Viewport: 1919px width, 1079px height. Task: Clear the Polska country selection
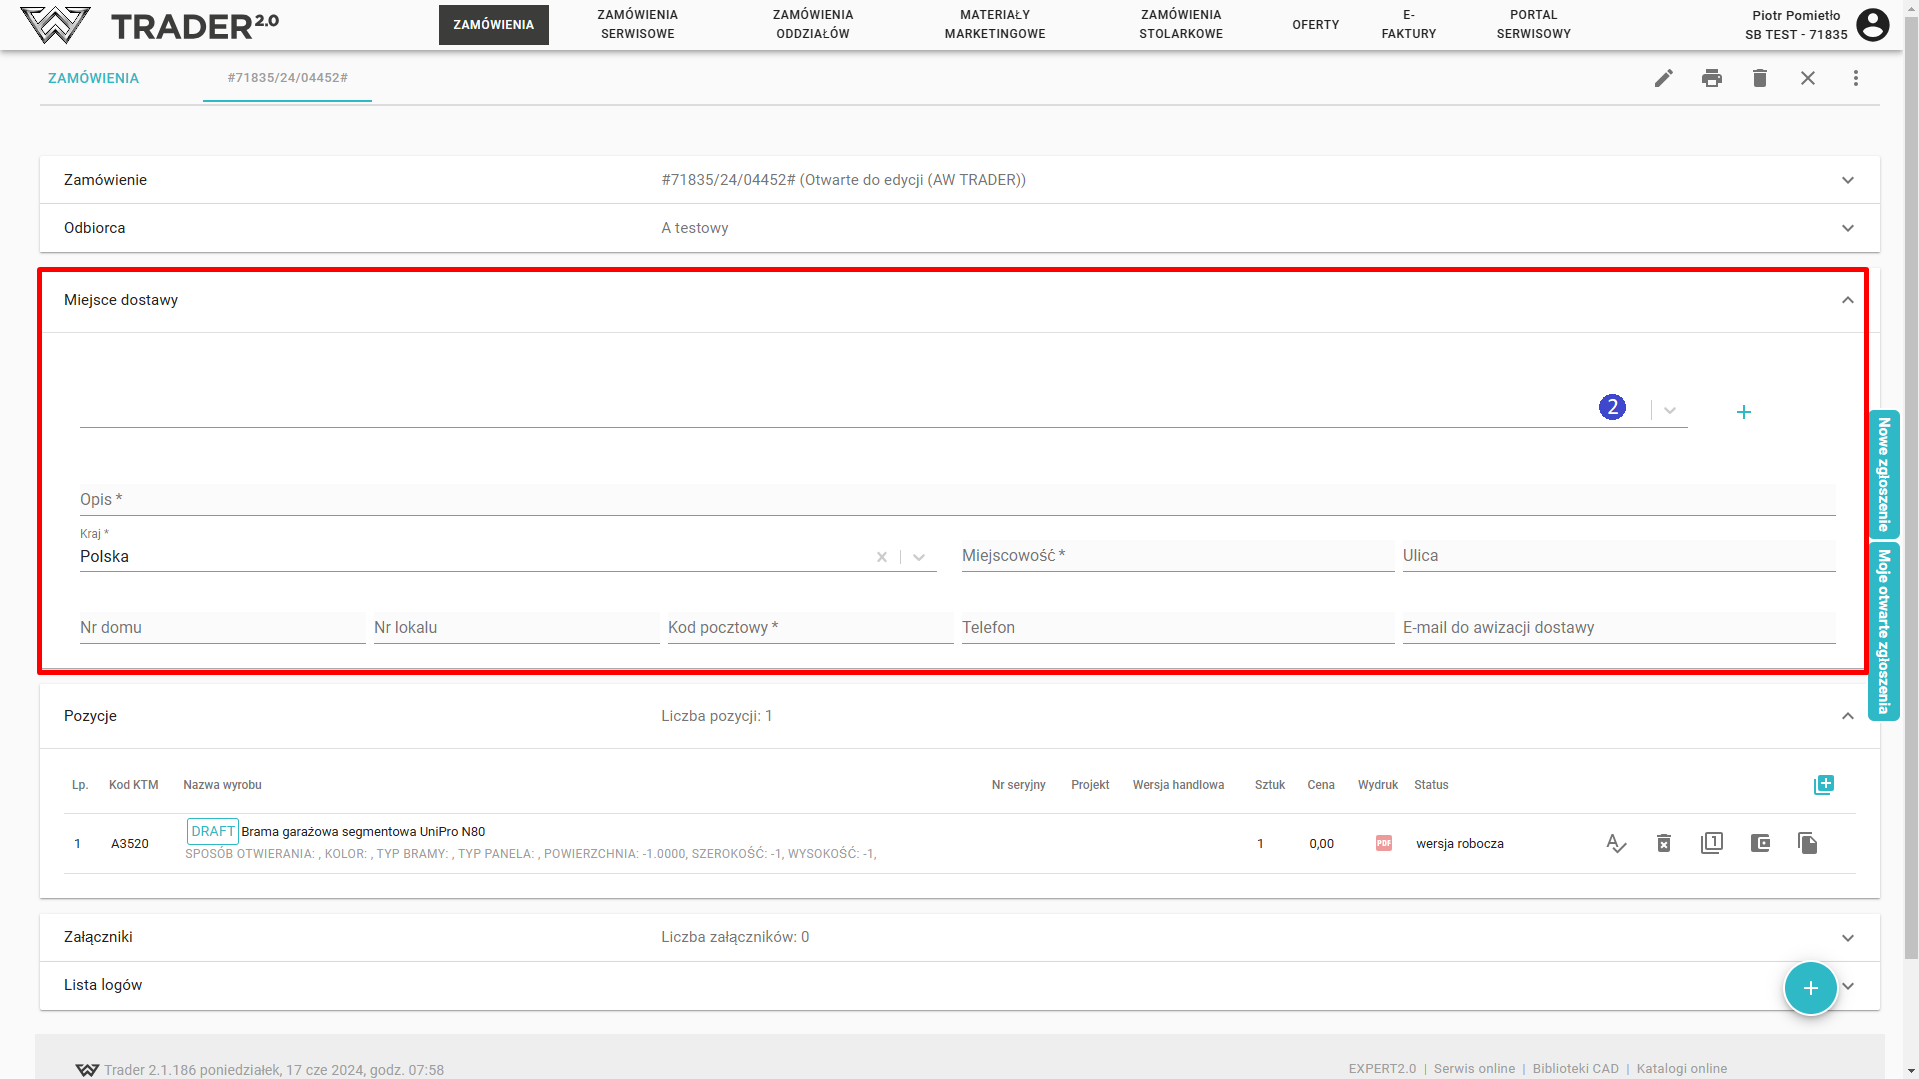pyautogui.click(x=881, y=557)
